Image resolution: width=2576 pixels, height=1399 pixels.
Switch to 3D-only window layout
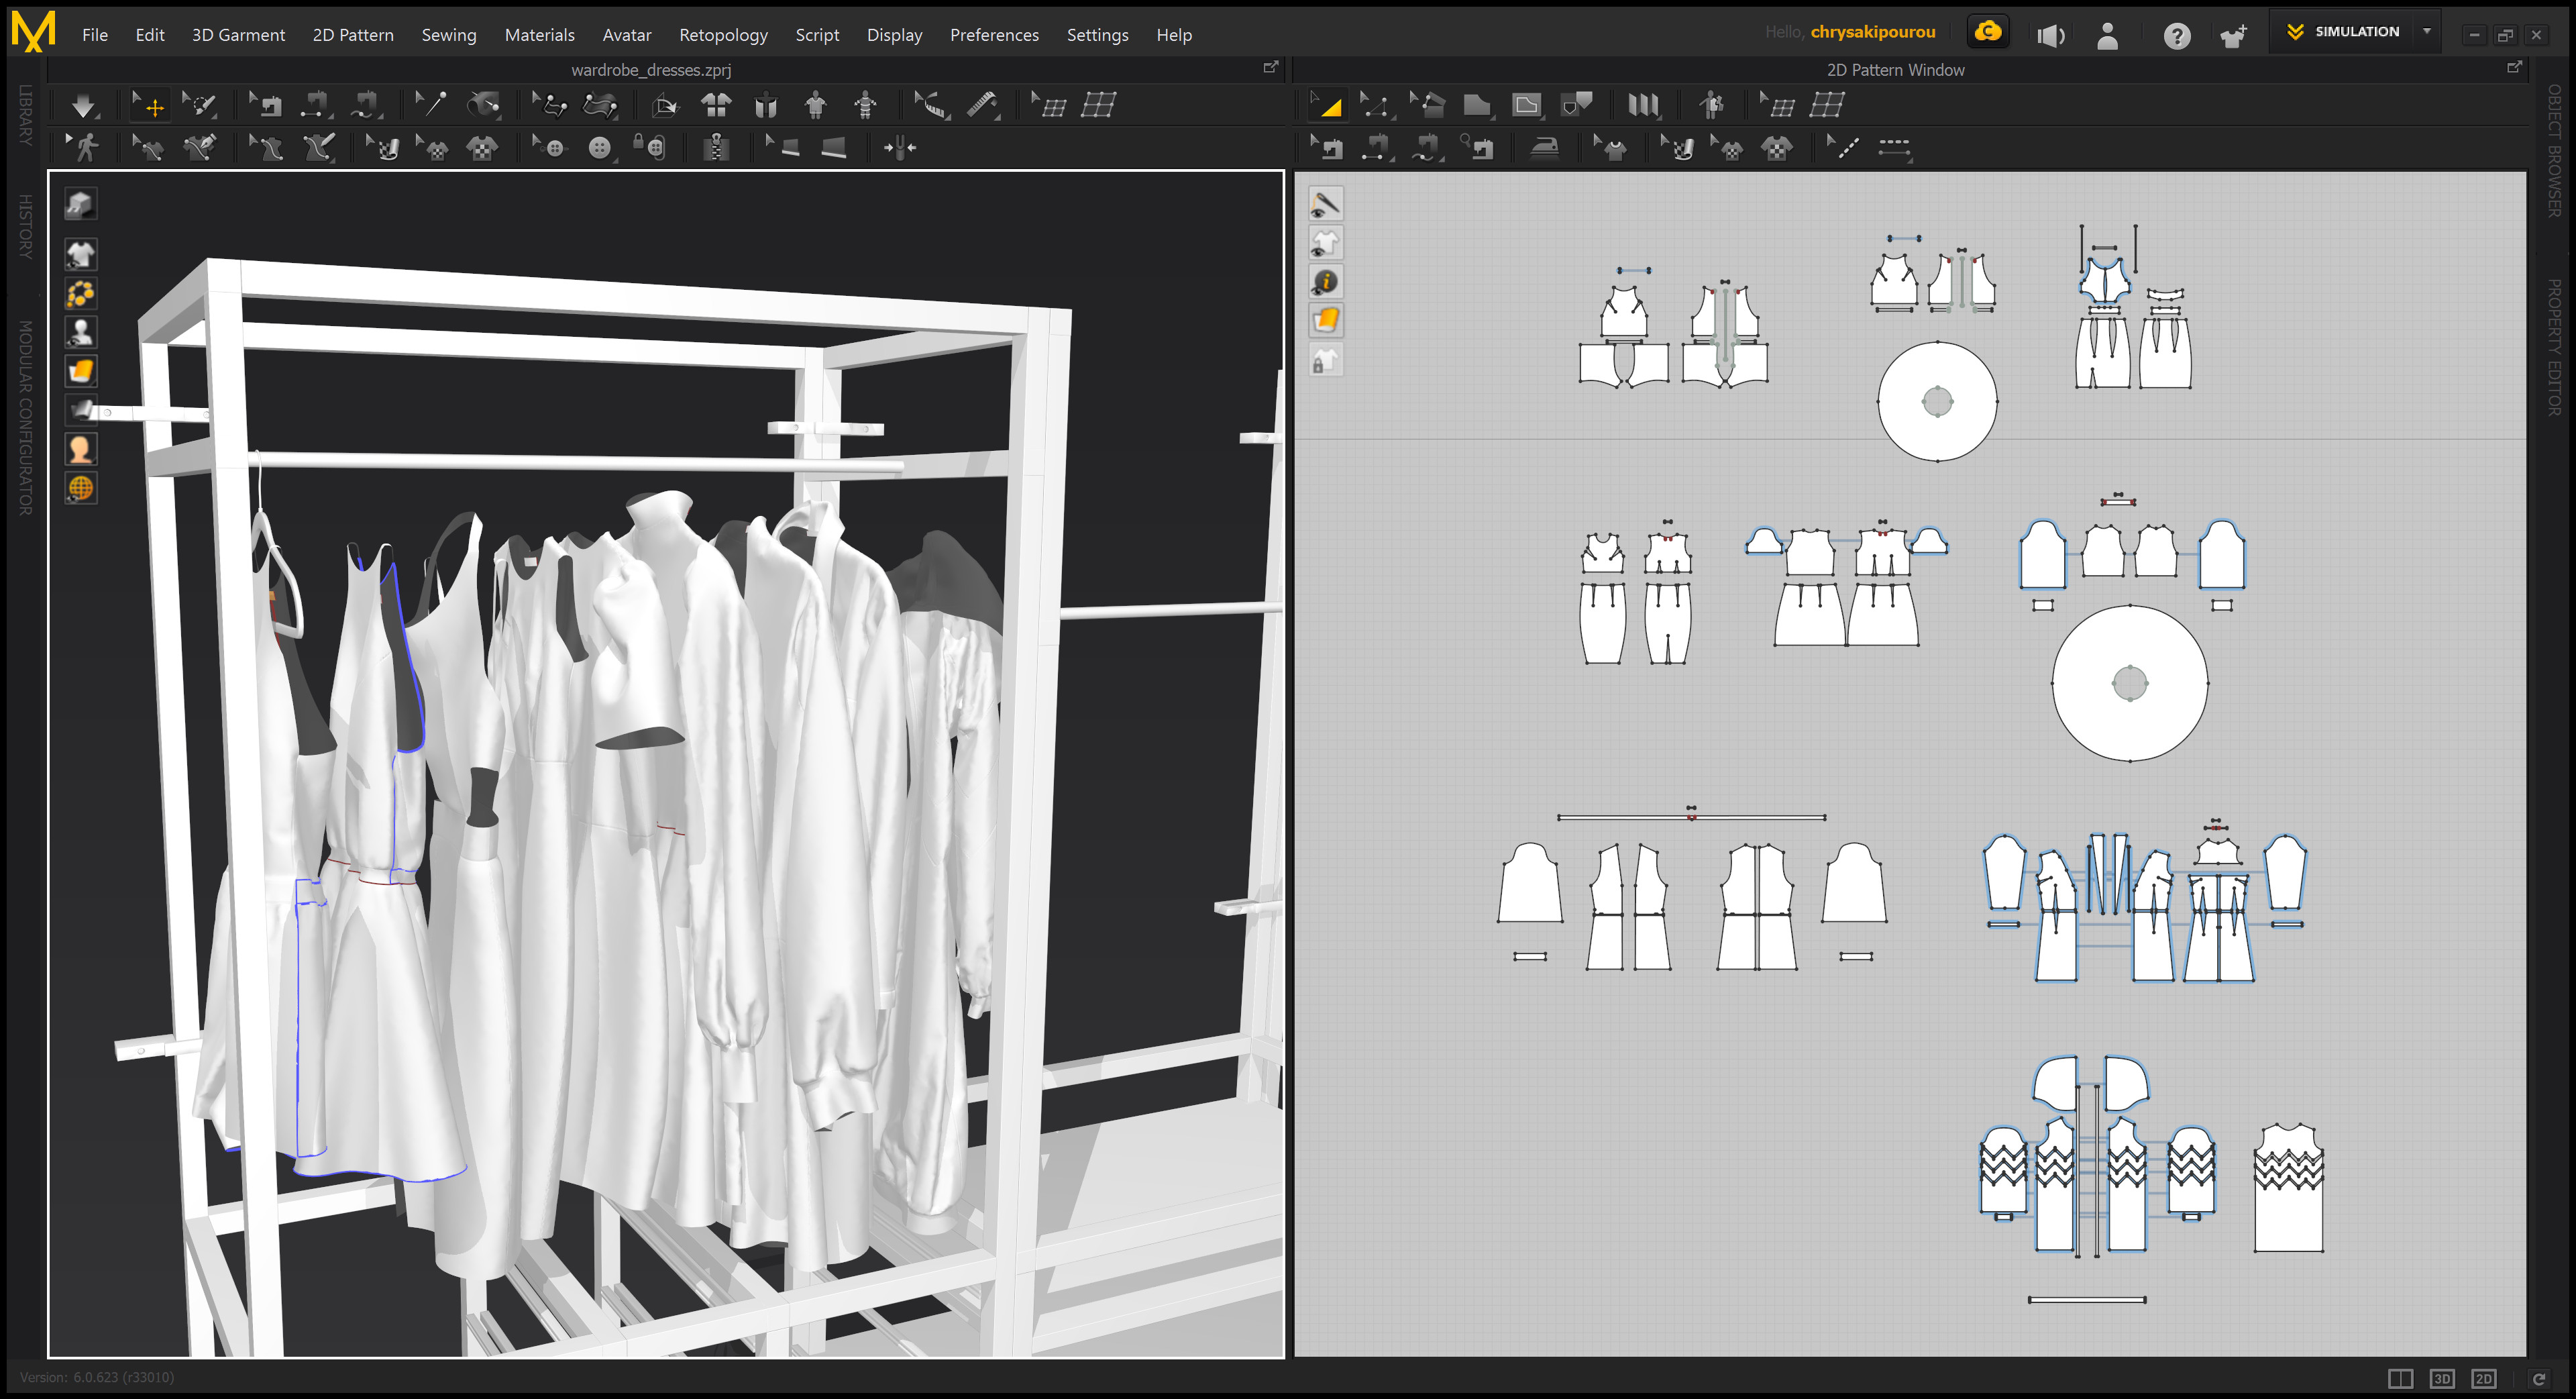pyautogui.click(x=2441, y=1378)
